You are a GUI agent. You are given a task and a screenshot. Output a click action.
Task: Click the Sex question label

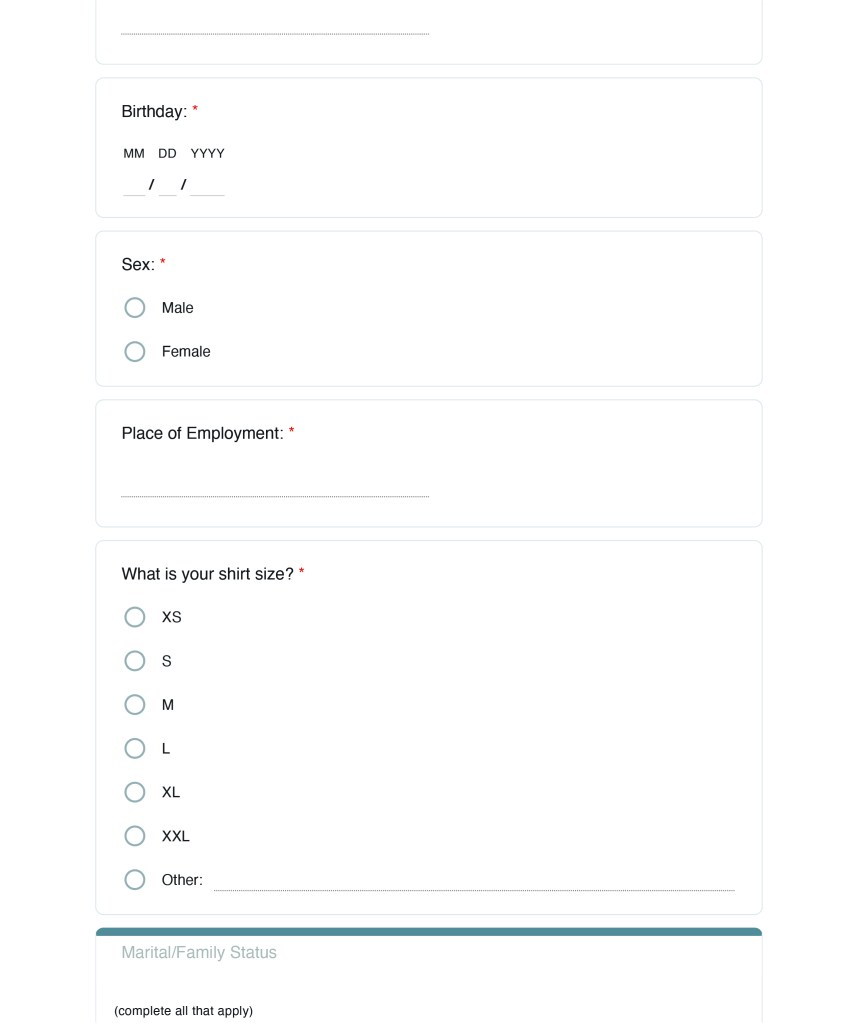pos(138,265)
